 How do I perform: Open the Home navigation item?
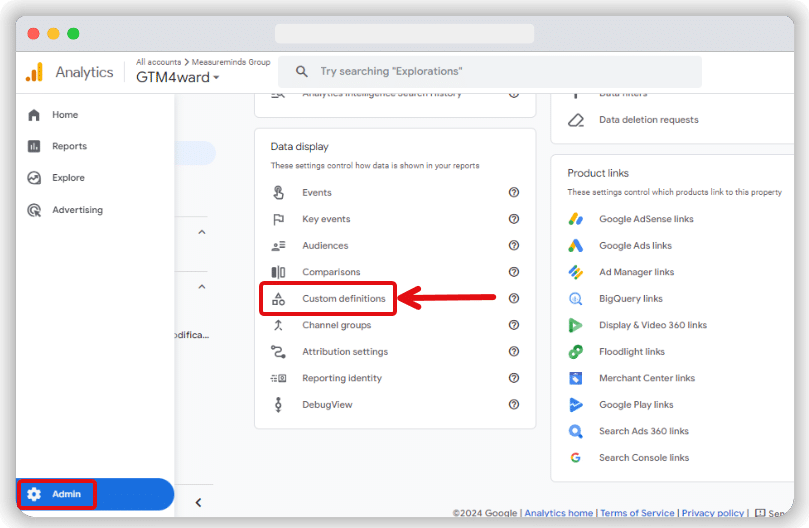[64, 115]
